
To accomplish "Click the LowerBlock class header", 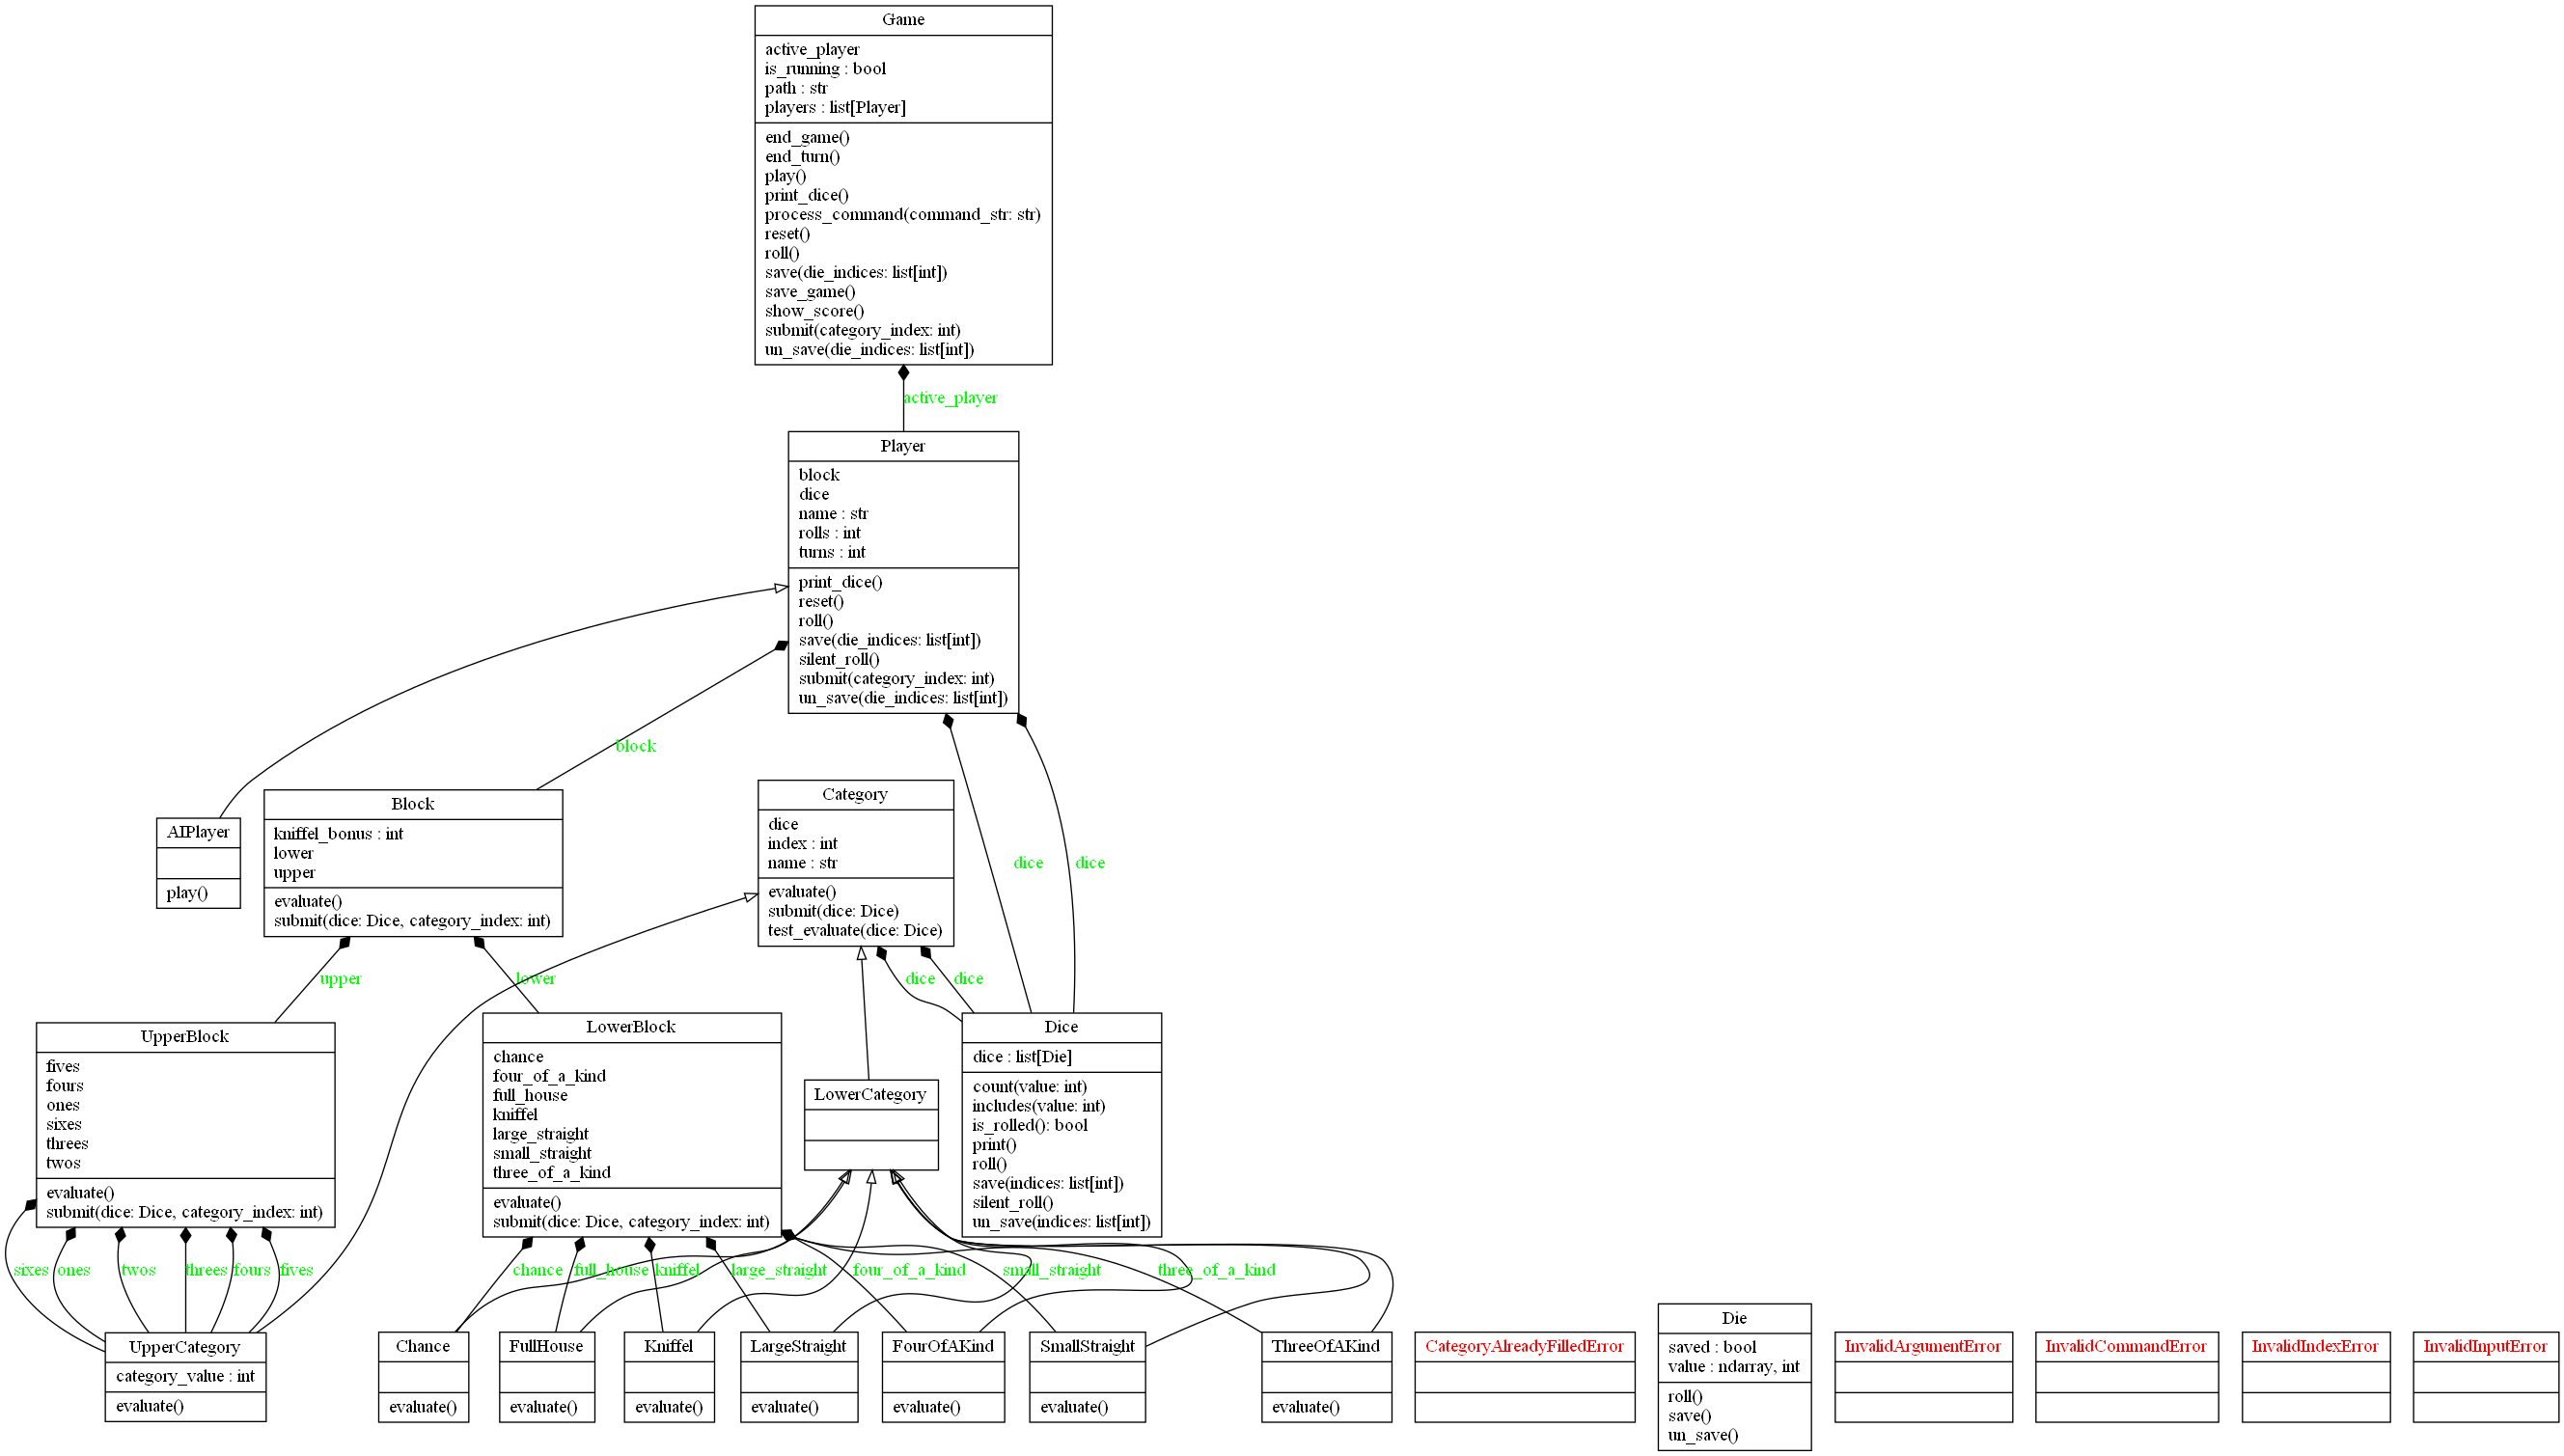I will 631,1027.
